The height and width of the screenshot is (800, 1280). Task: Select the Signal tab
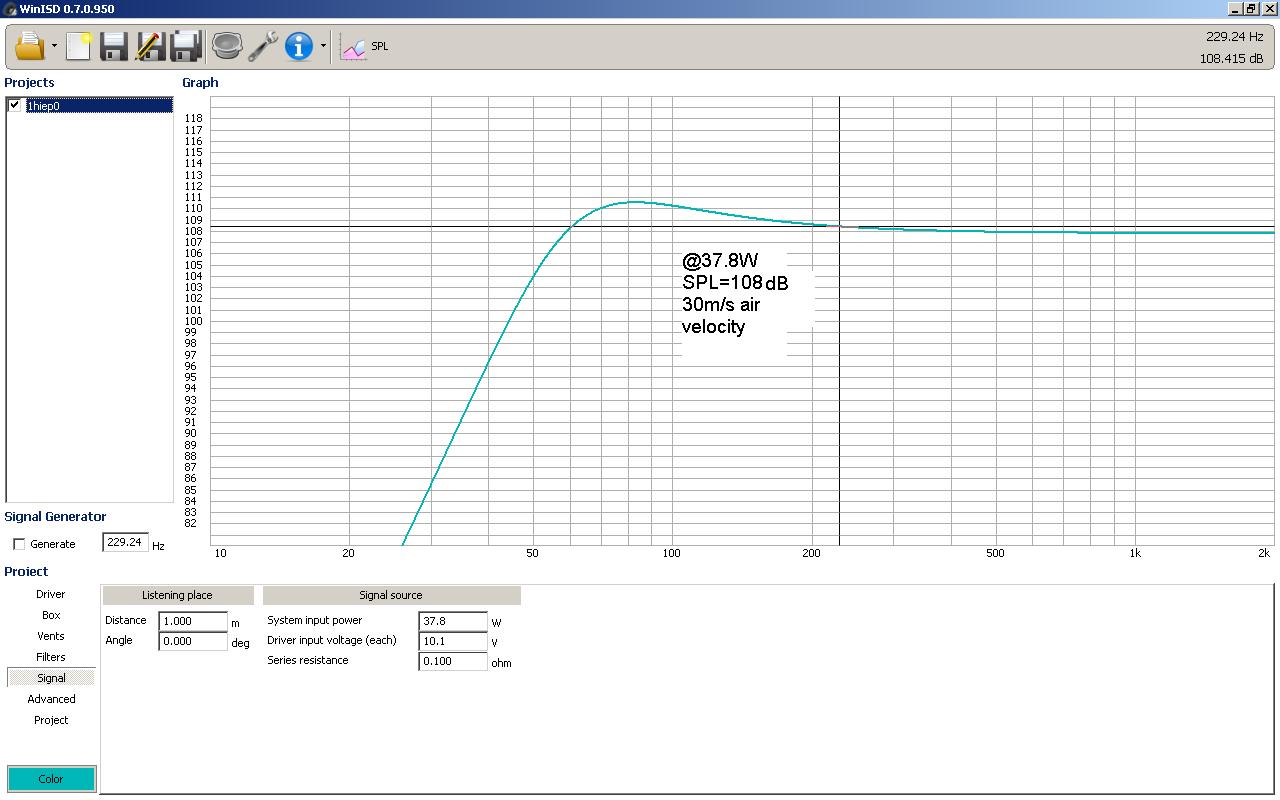tap(51, 678)
